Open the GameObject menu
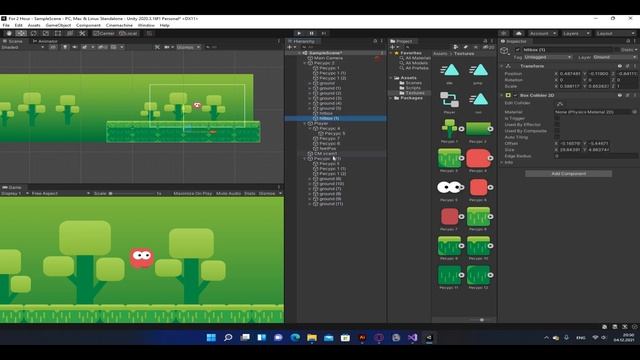Viewport: 640px width, 360px height. point(58,25)
